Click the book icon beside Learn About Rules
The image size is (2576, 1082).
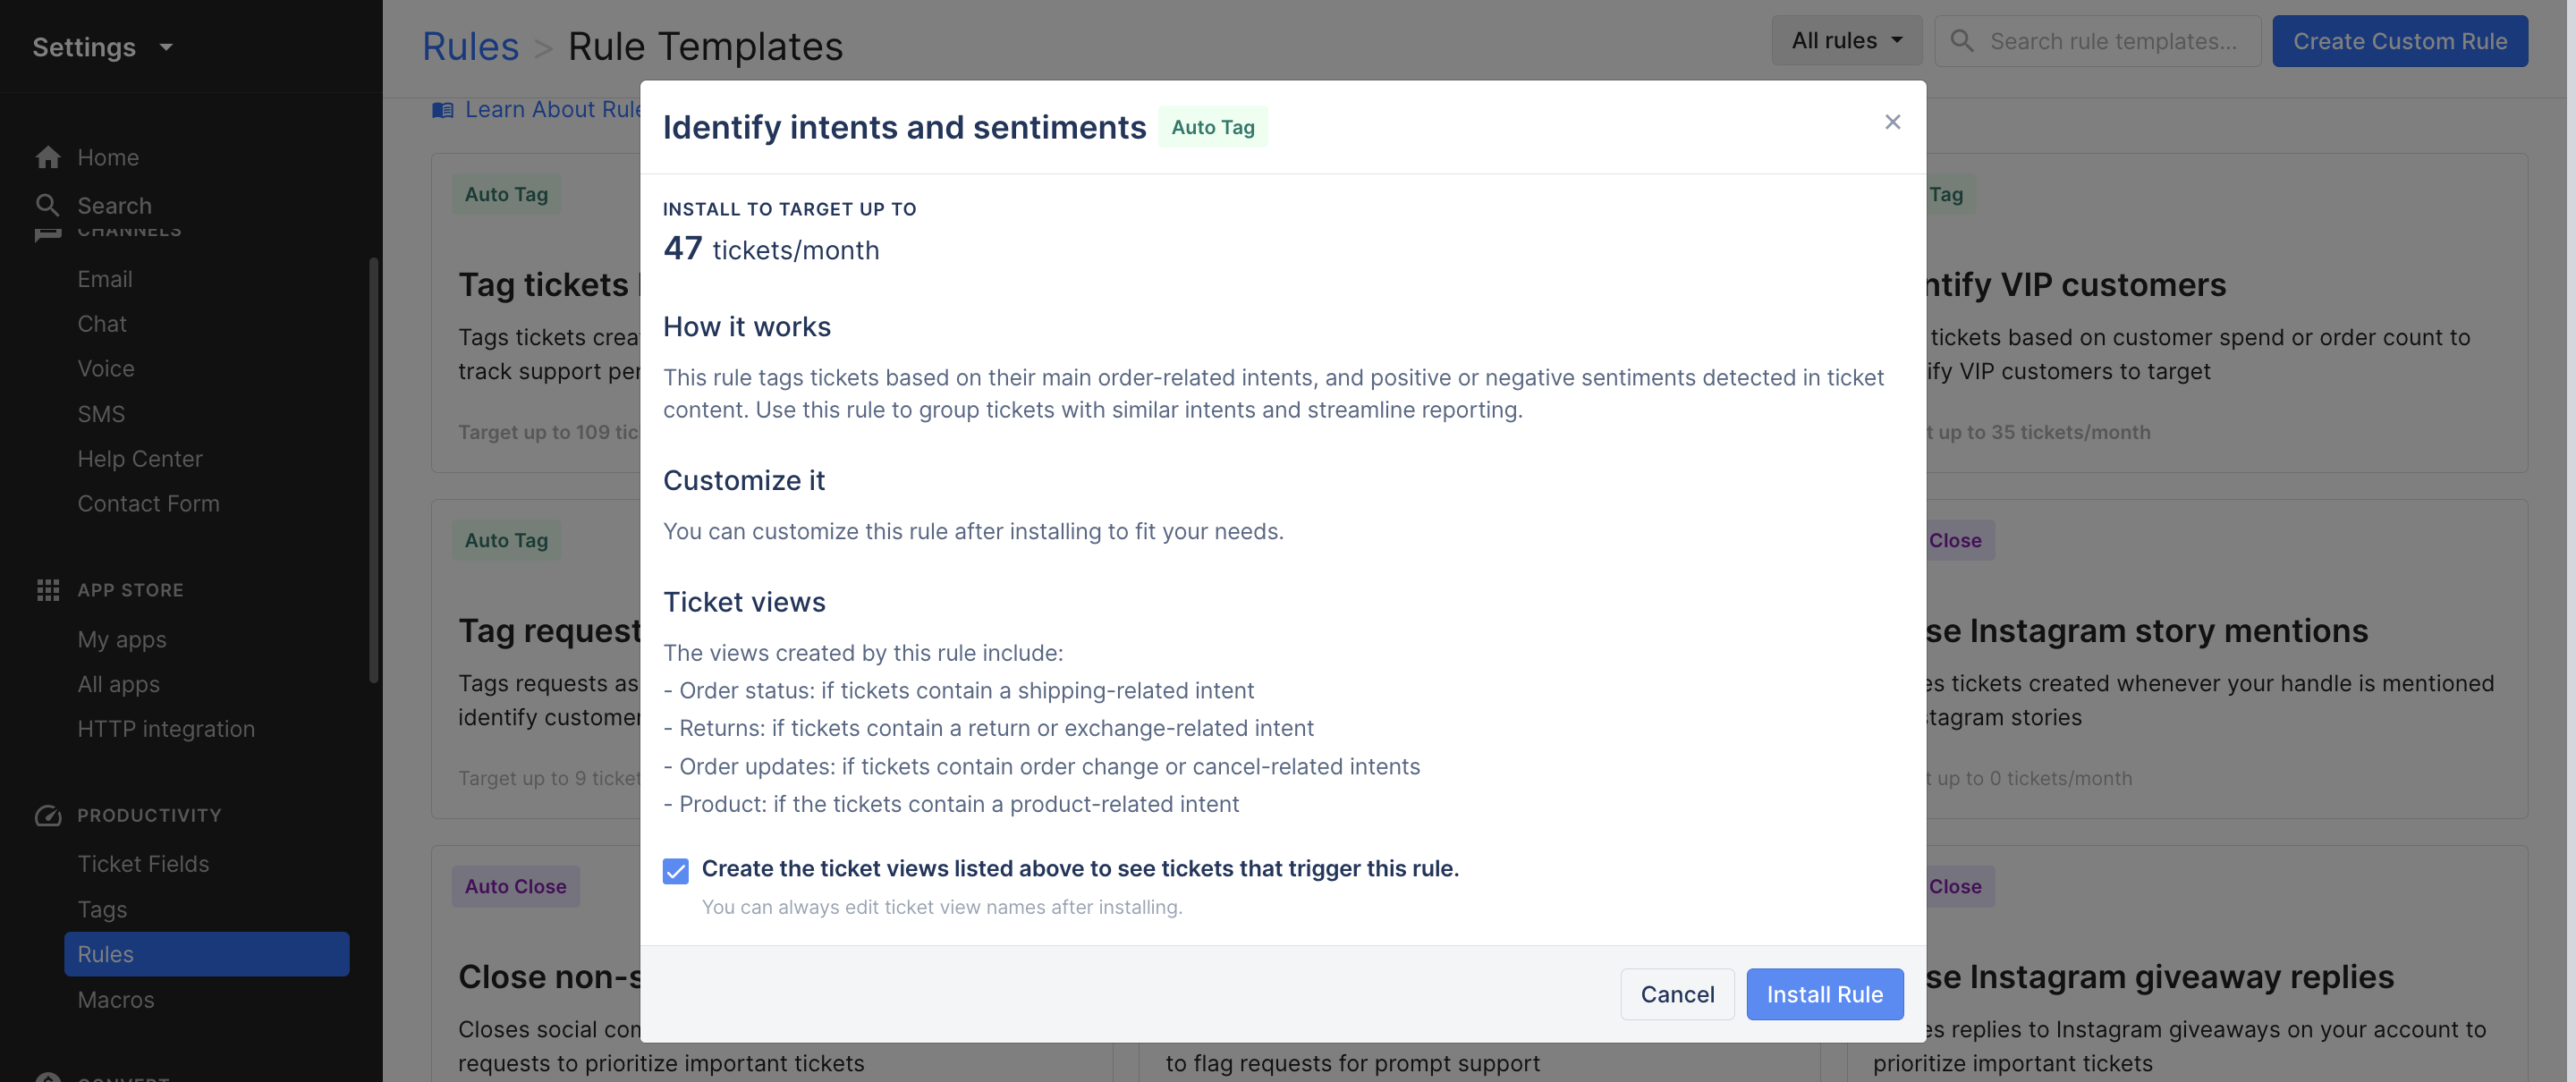[x=443, y=110]
